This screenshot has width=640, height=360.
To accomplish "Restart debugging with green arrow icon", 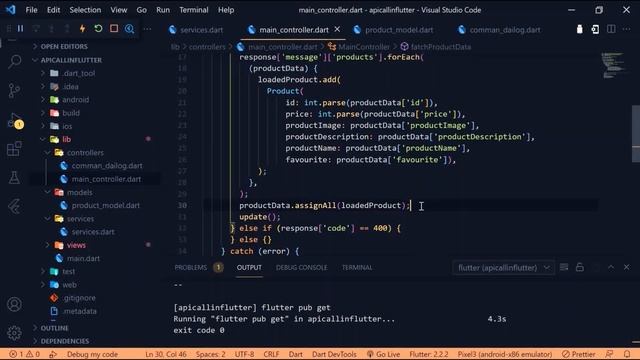I will coord(98,29).
